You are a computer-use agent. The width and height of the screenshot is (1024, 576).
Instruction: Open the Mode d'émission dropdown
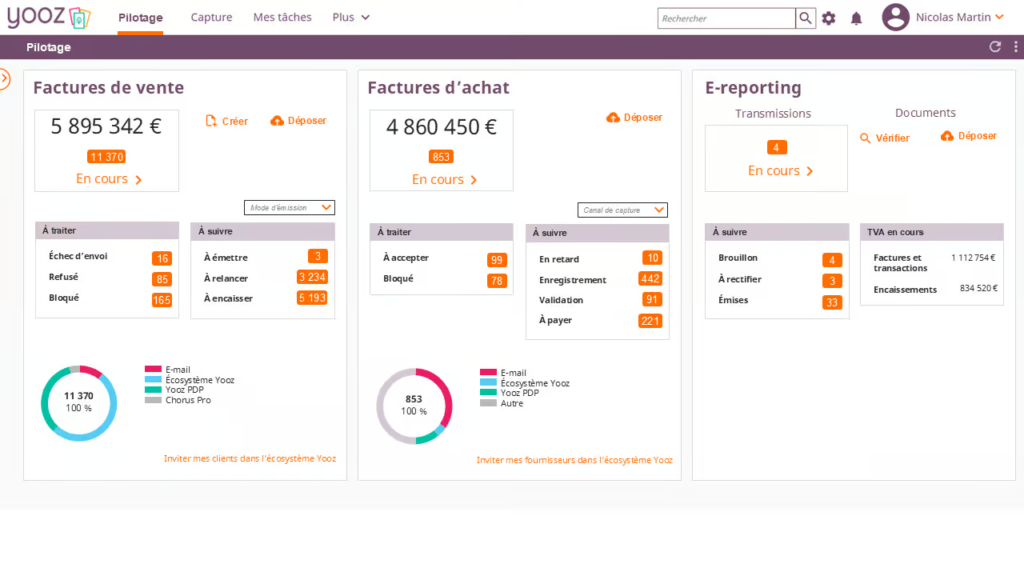click(x=289, y=208)
